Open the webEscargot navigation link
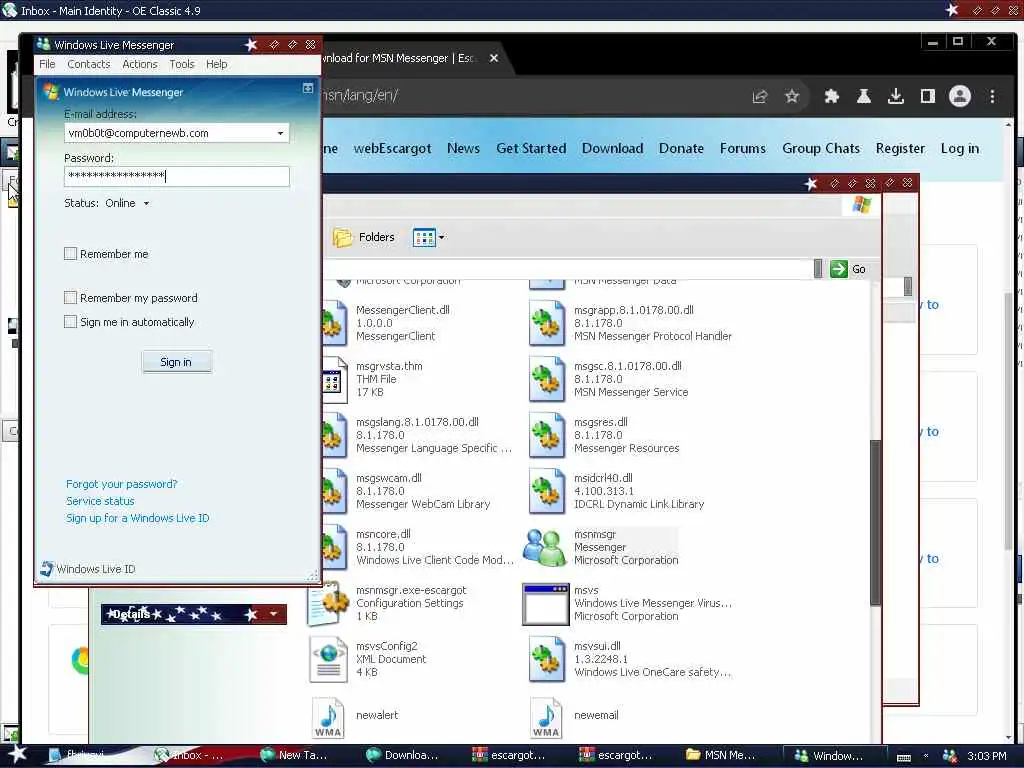The height and width of the screenshot is (768, 1024). [392, 148]
